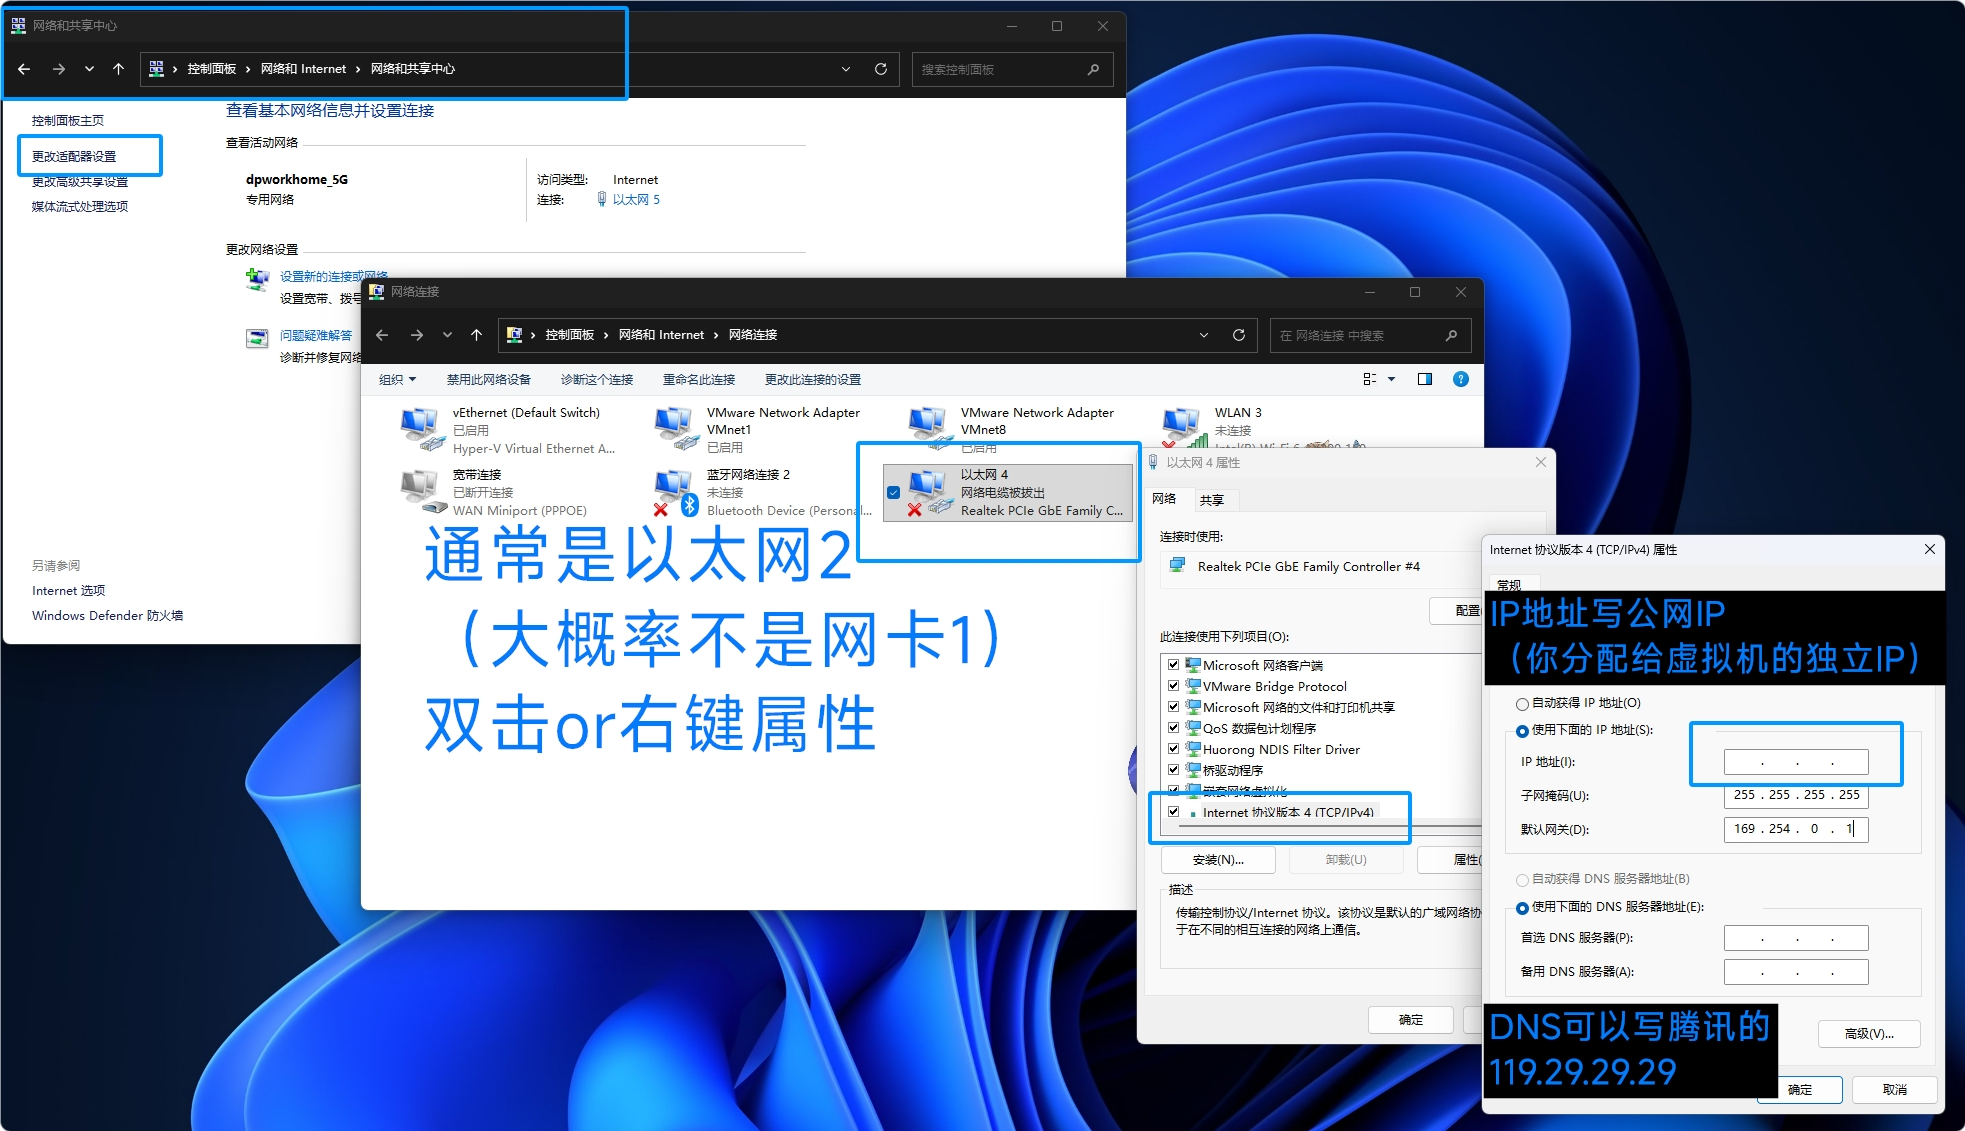The image size is (1965, 1131).
Task: Go up one level in 网络连接 window
Action: [476, 335]
